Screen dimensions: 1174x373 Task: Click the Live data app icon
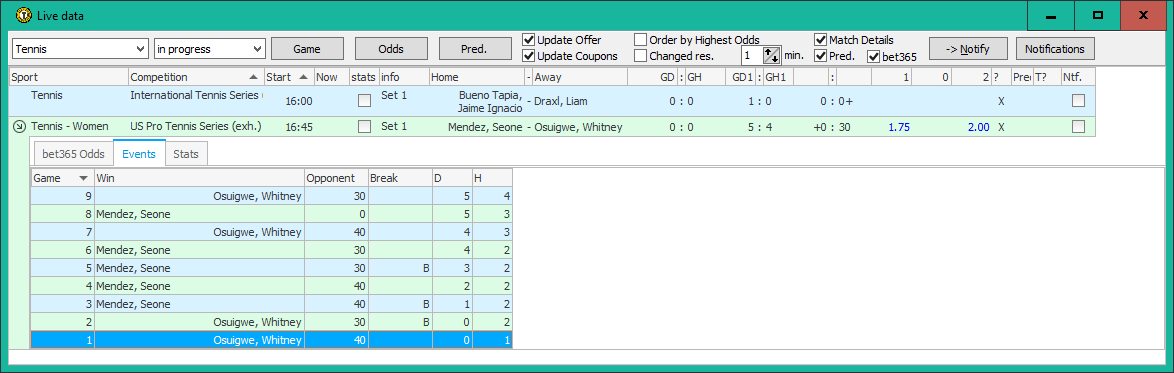[x=23, y=14]
